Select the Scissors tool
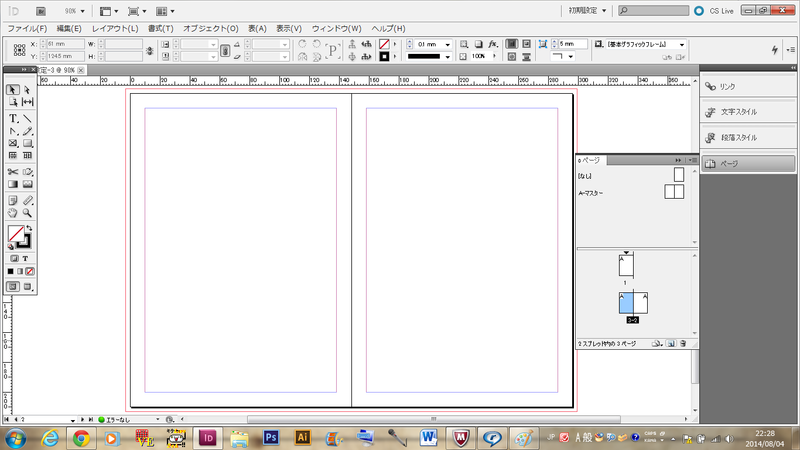The width and height of the screenshot is (800, 450). click(13, 172)
